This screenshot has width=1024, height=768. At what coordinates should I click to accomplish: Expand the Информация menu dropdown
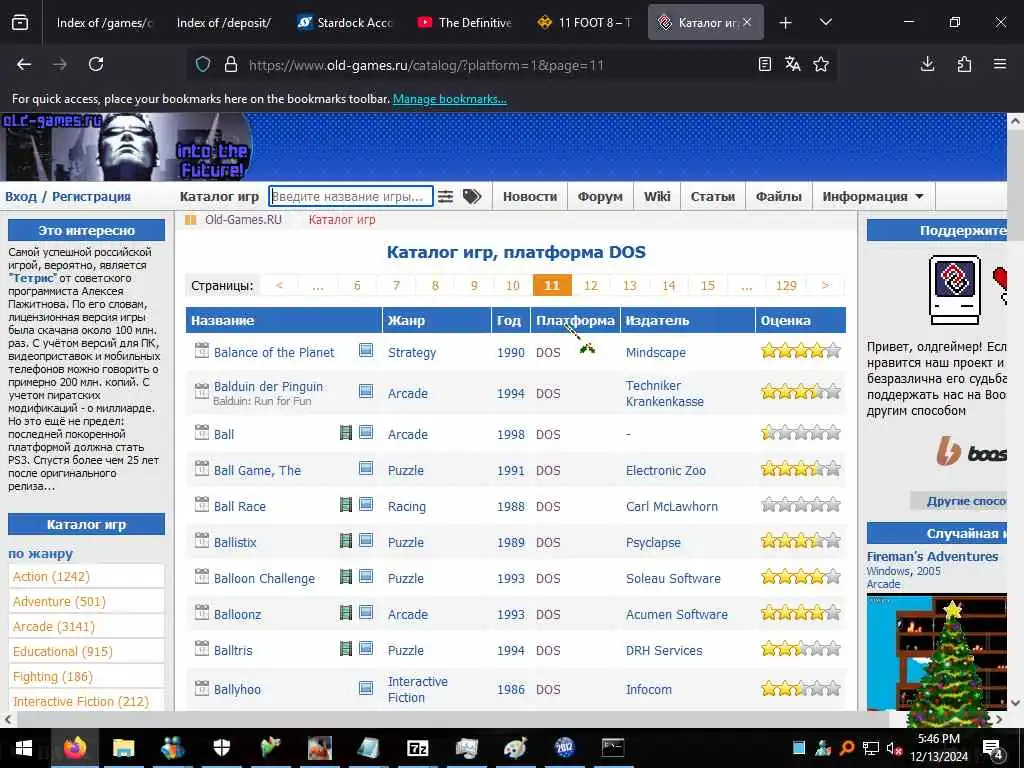pyautogui.click(x=872, y=197)
